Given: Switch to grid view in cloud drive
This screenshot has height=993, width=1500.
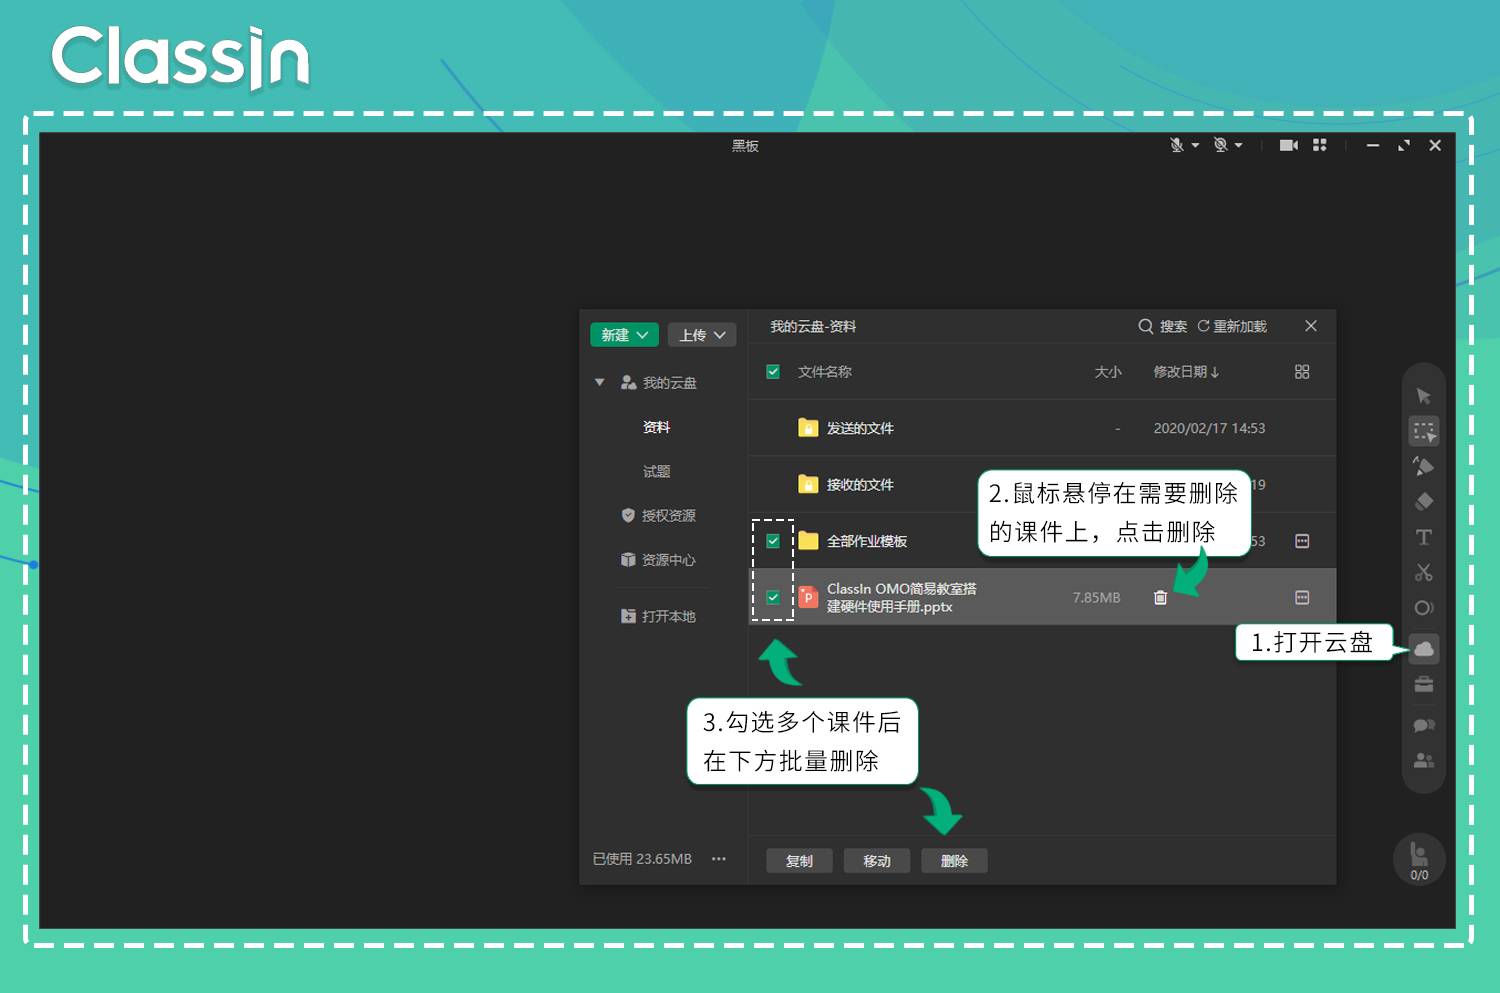Looking at the screenshot, I should pos(1302,372).
